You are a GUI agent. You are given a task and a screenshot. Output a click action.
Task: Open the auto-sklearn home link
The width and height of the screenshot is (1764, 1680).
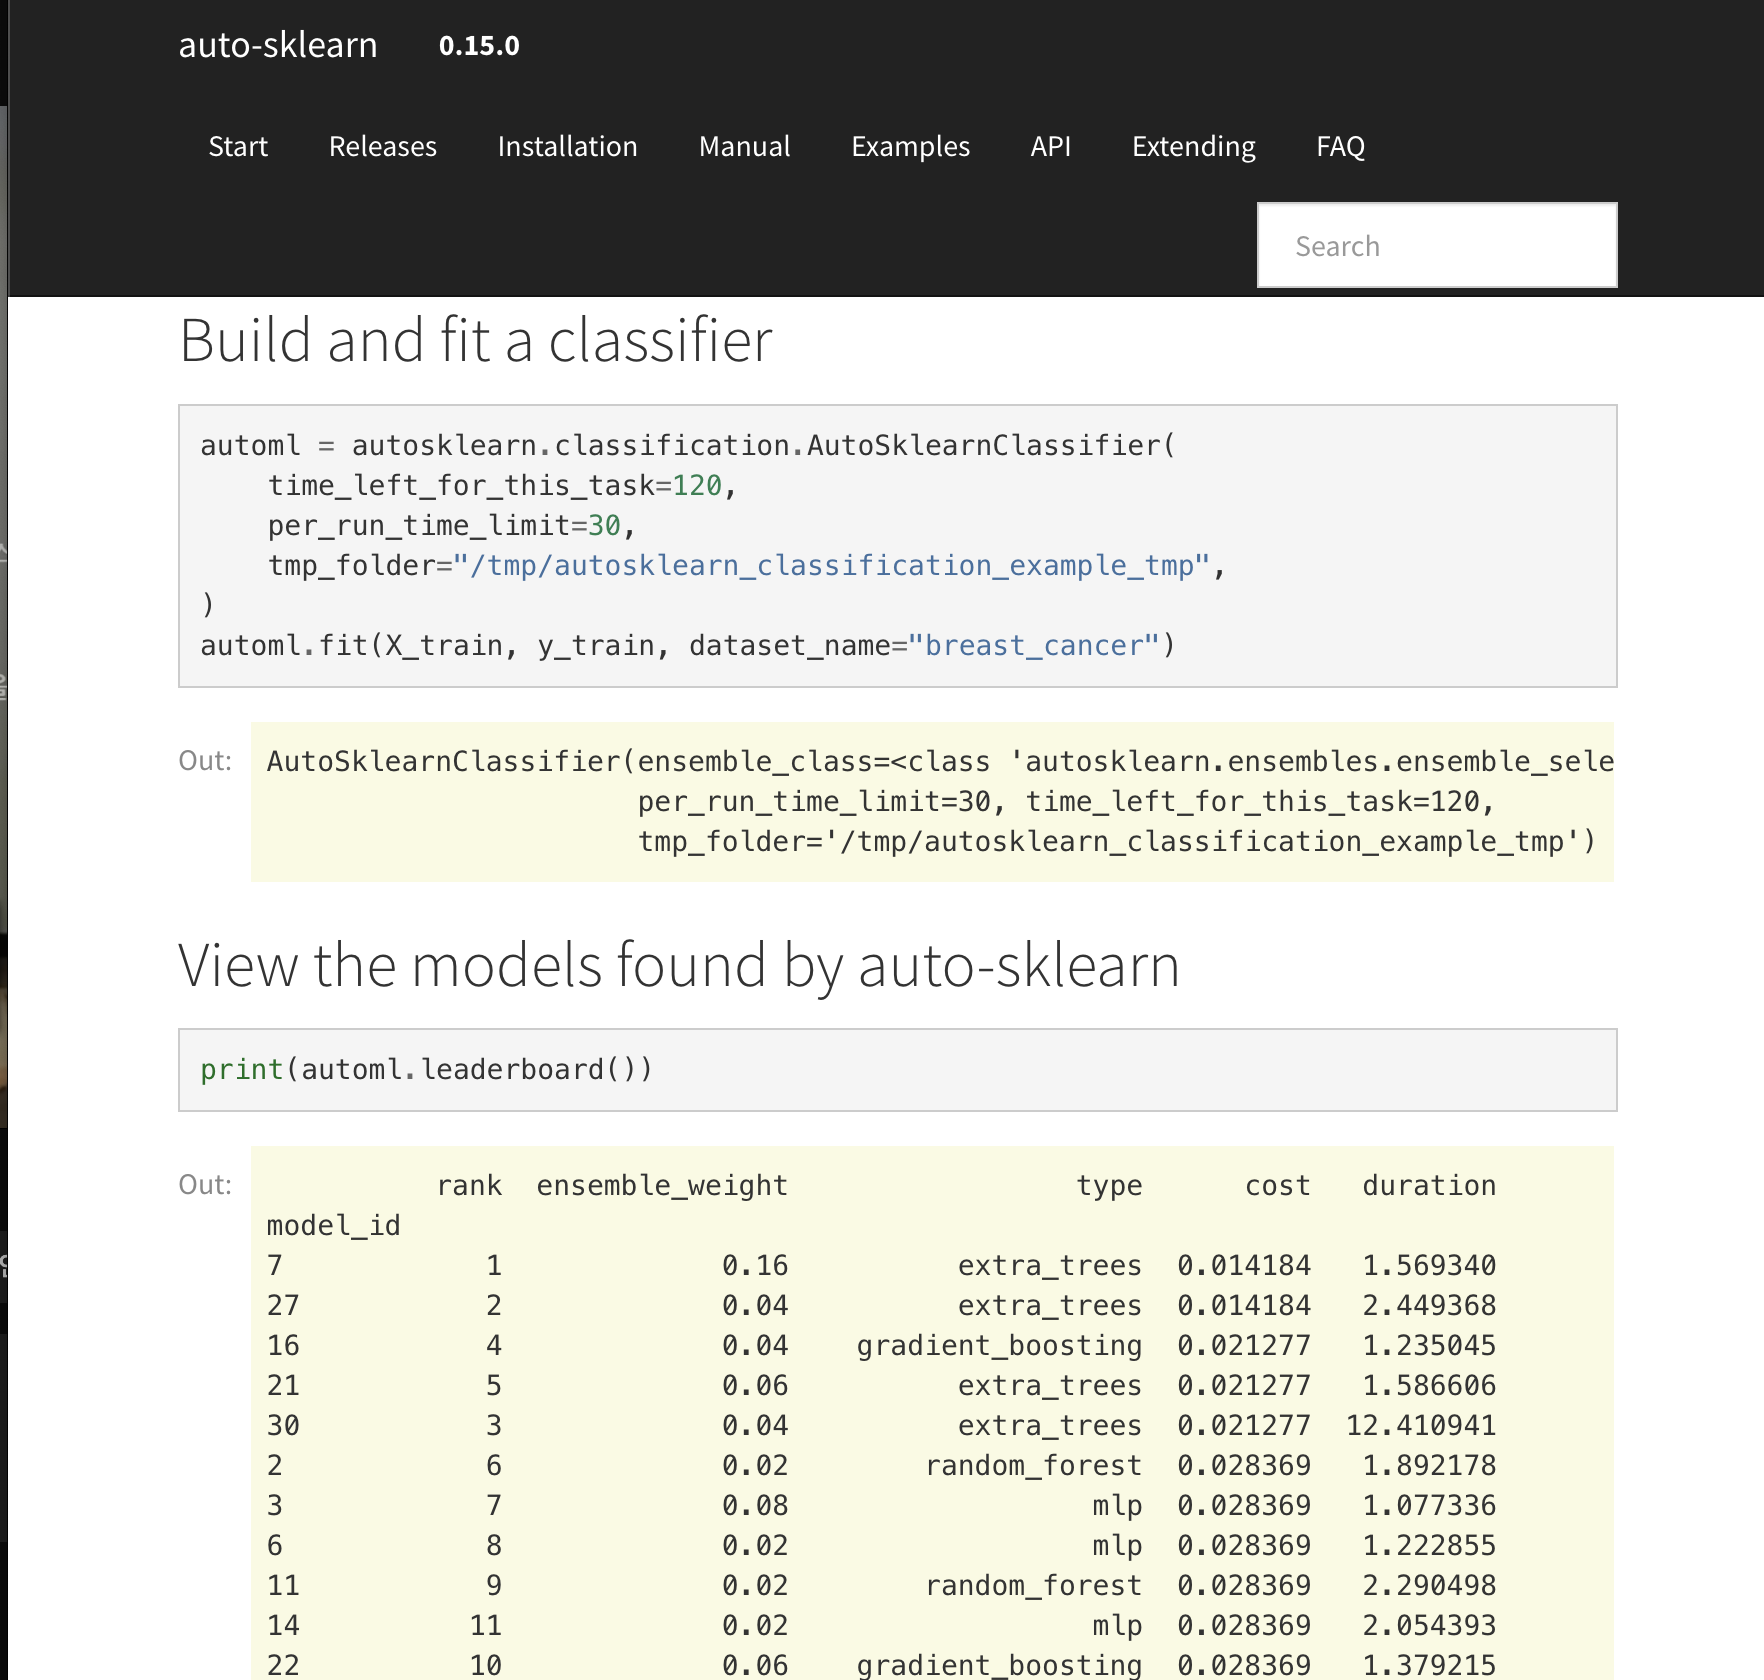278,45
